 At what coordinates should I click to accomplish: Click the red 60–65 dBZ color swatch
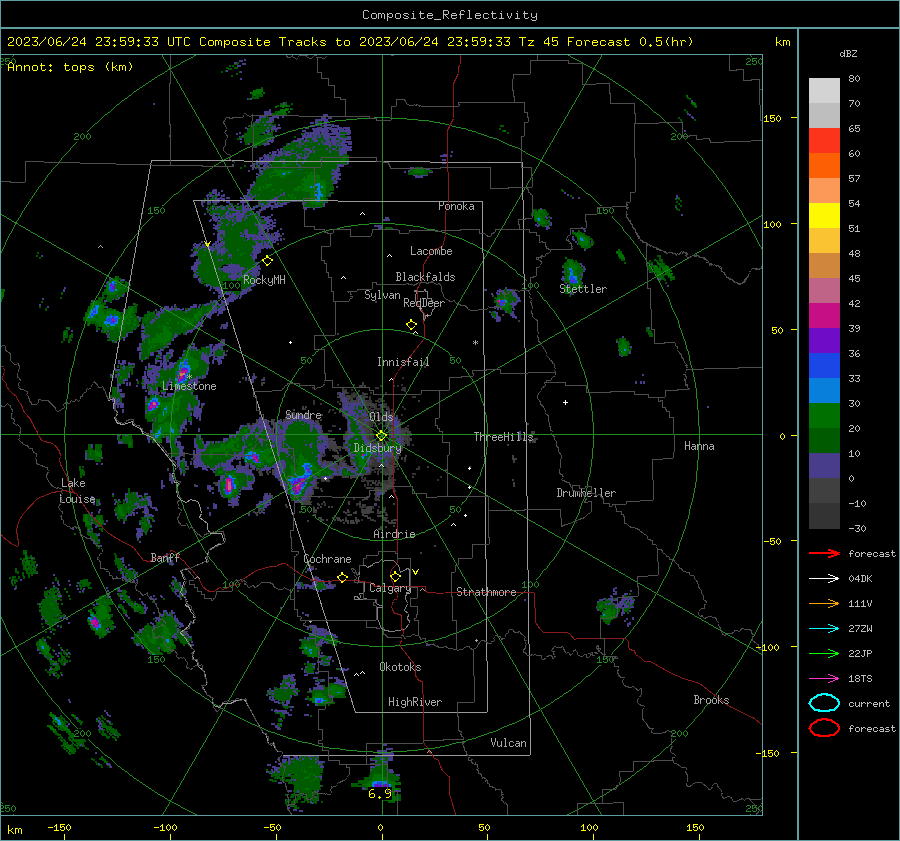point(824,141)
